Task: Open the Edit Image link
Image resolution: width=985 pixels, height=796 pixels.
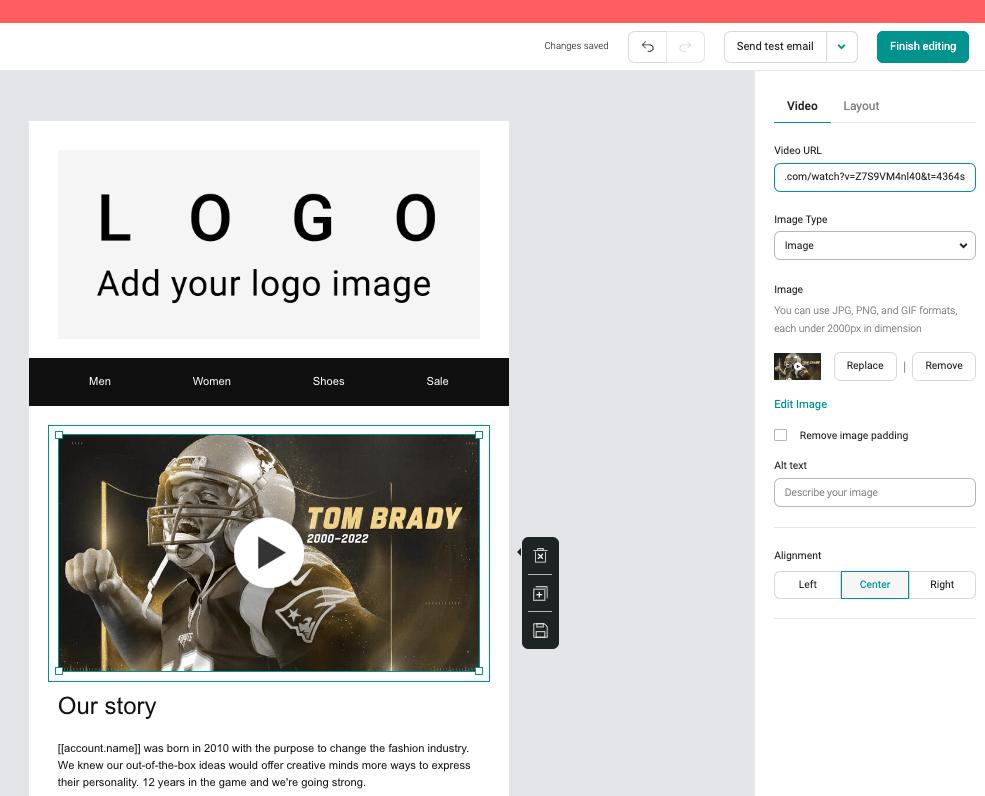Action: tap(800, 404)
